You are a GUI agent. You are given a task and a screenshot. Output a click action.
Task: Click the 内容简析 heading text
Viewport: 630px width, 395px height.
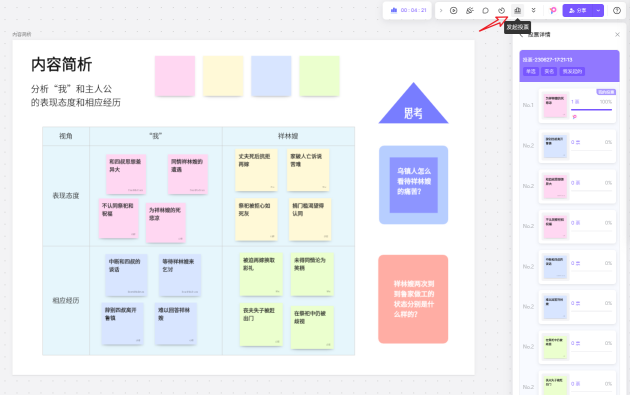click(x=61, y=65)
